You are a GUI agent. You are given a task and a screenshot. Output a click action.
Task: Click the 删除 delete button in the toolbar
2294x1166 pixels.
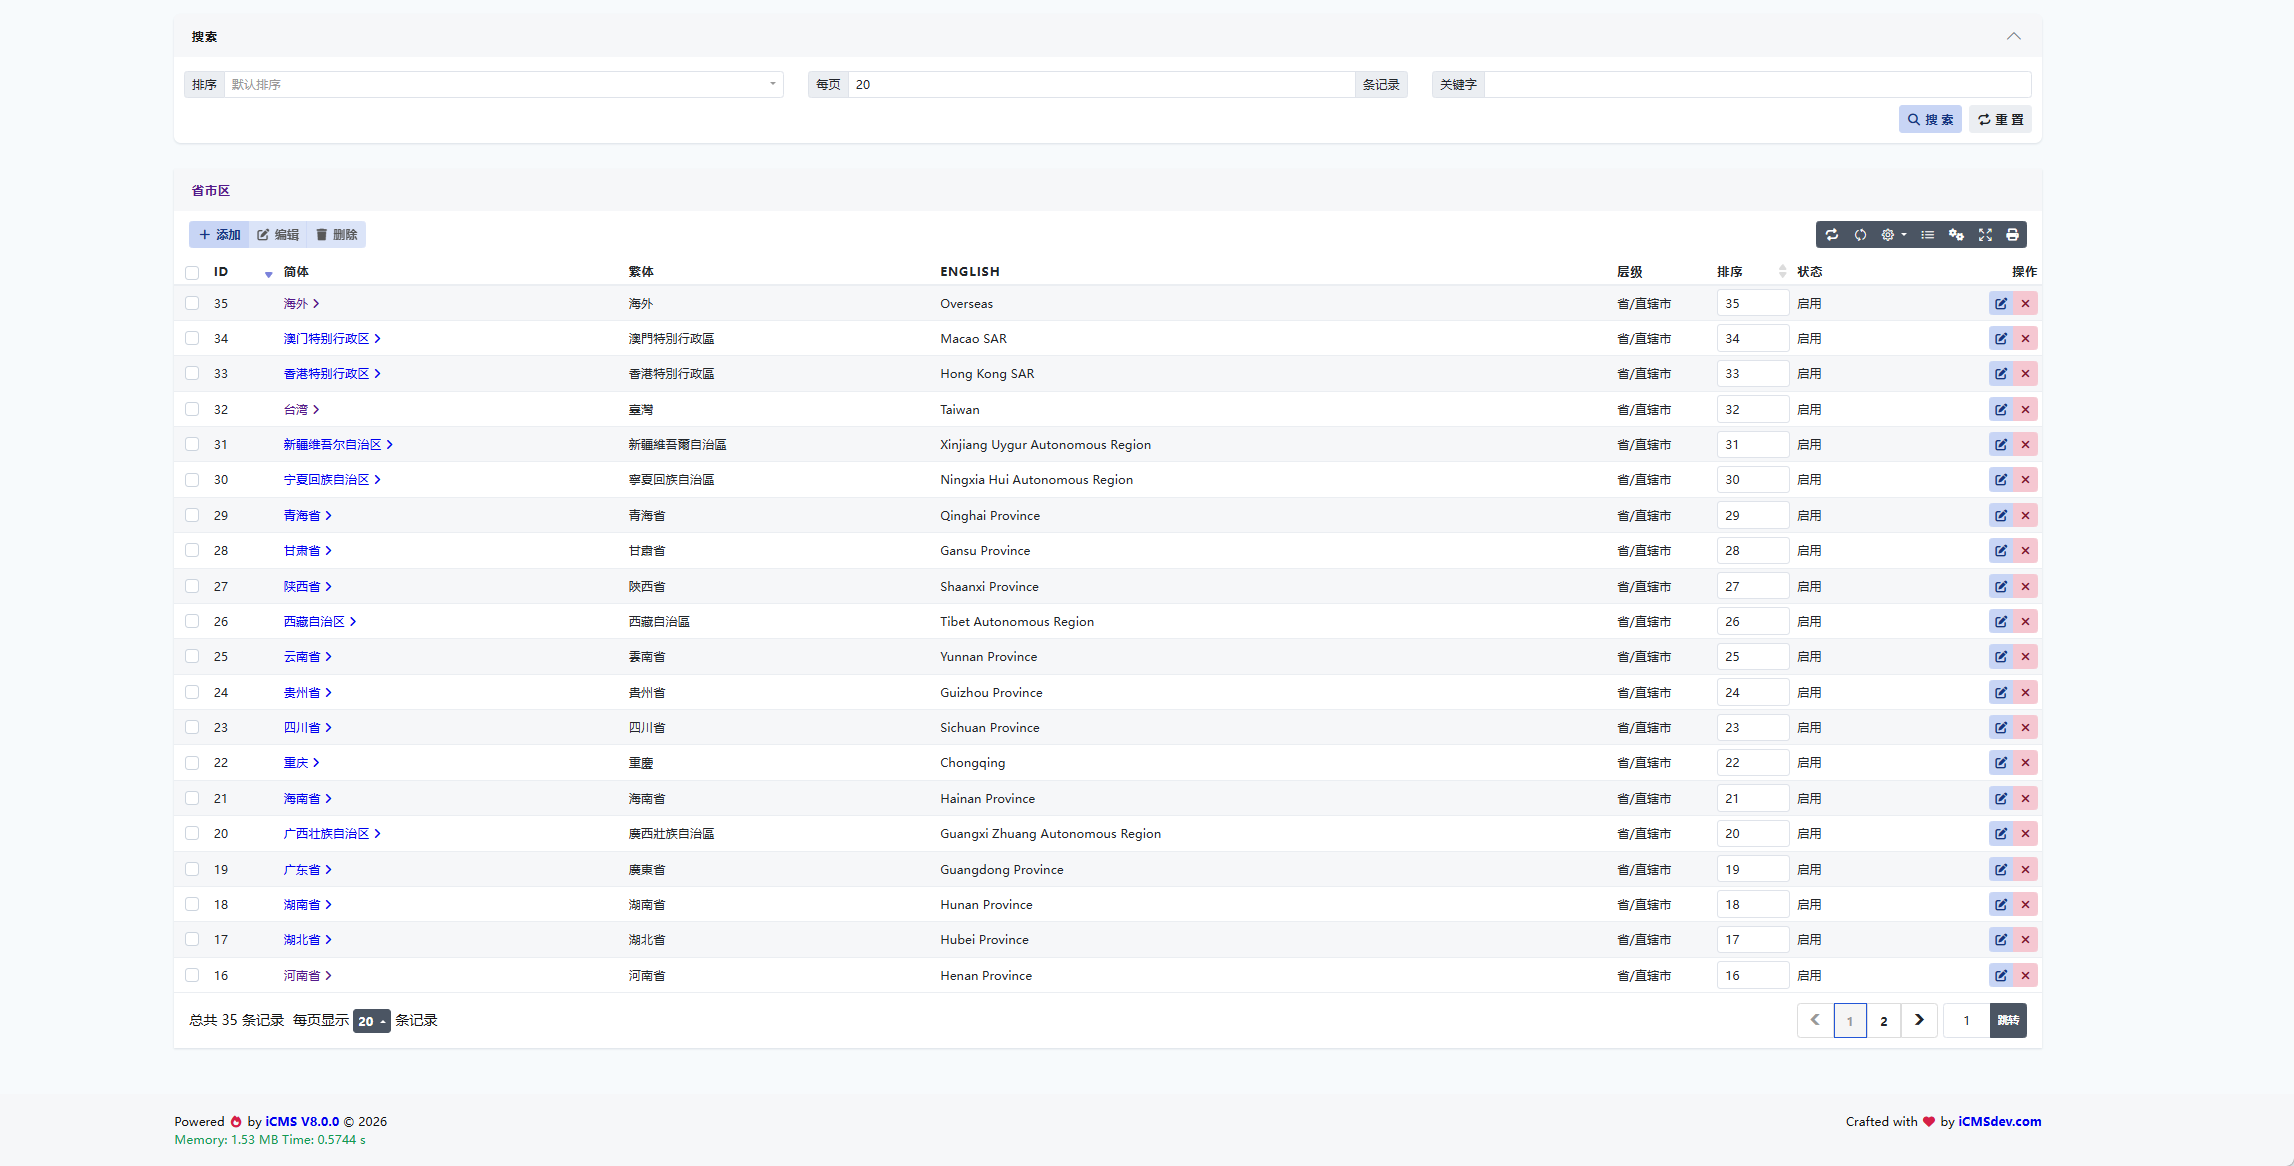pos(336,235)
